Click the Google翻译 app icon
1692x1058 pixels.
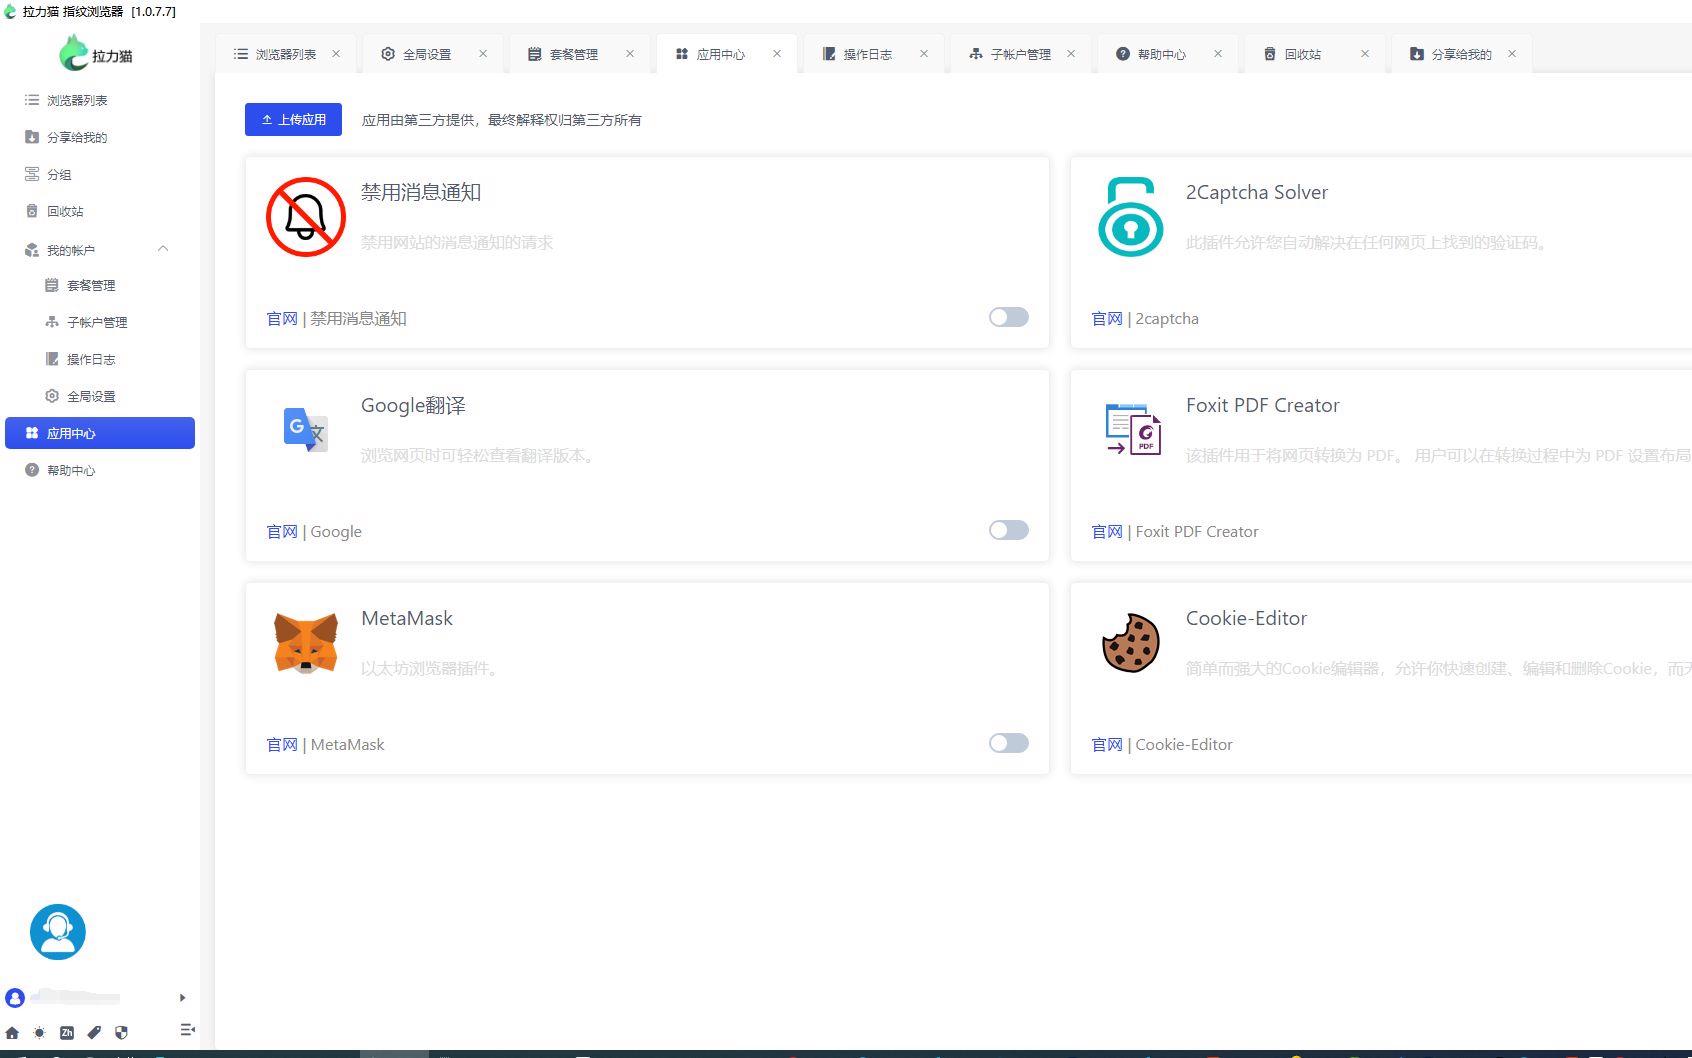point(306,430)
